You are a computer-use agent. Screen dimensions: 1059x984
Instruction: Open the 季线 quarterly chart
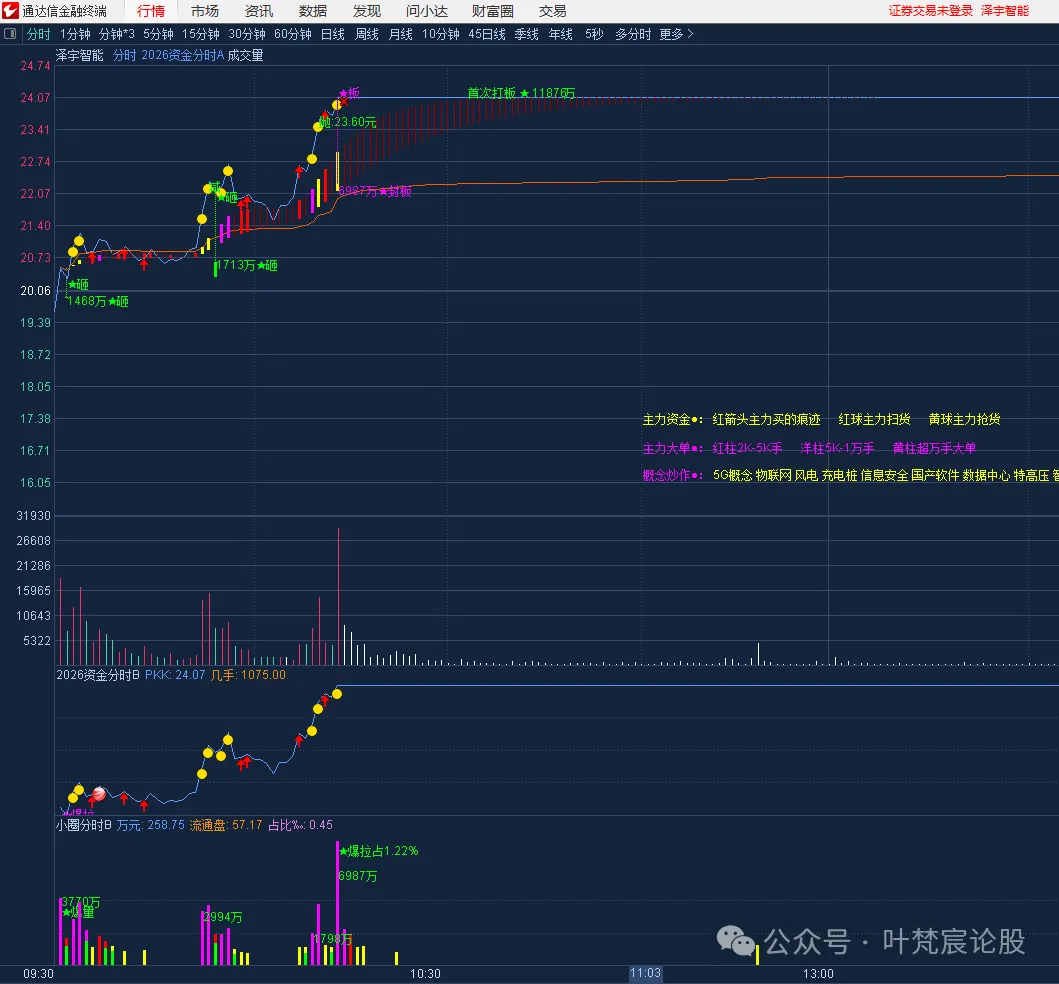[525, 33]
